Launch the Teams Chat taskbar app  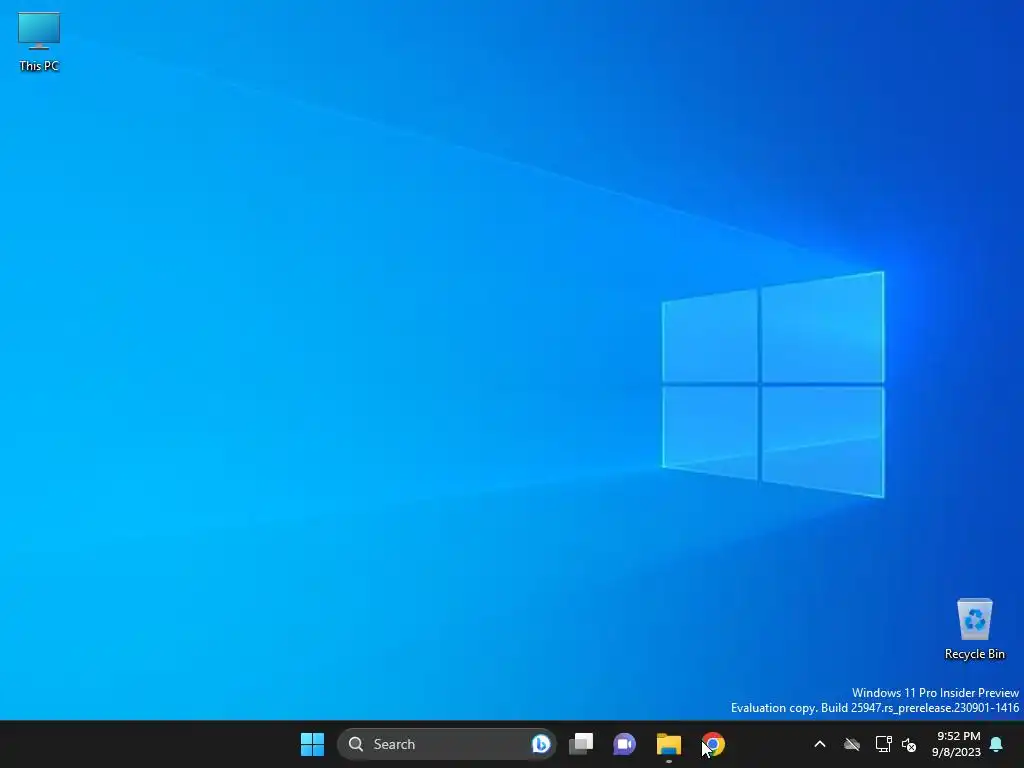click(624, 744)
